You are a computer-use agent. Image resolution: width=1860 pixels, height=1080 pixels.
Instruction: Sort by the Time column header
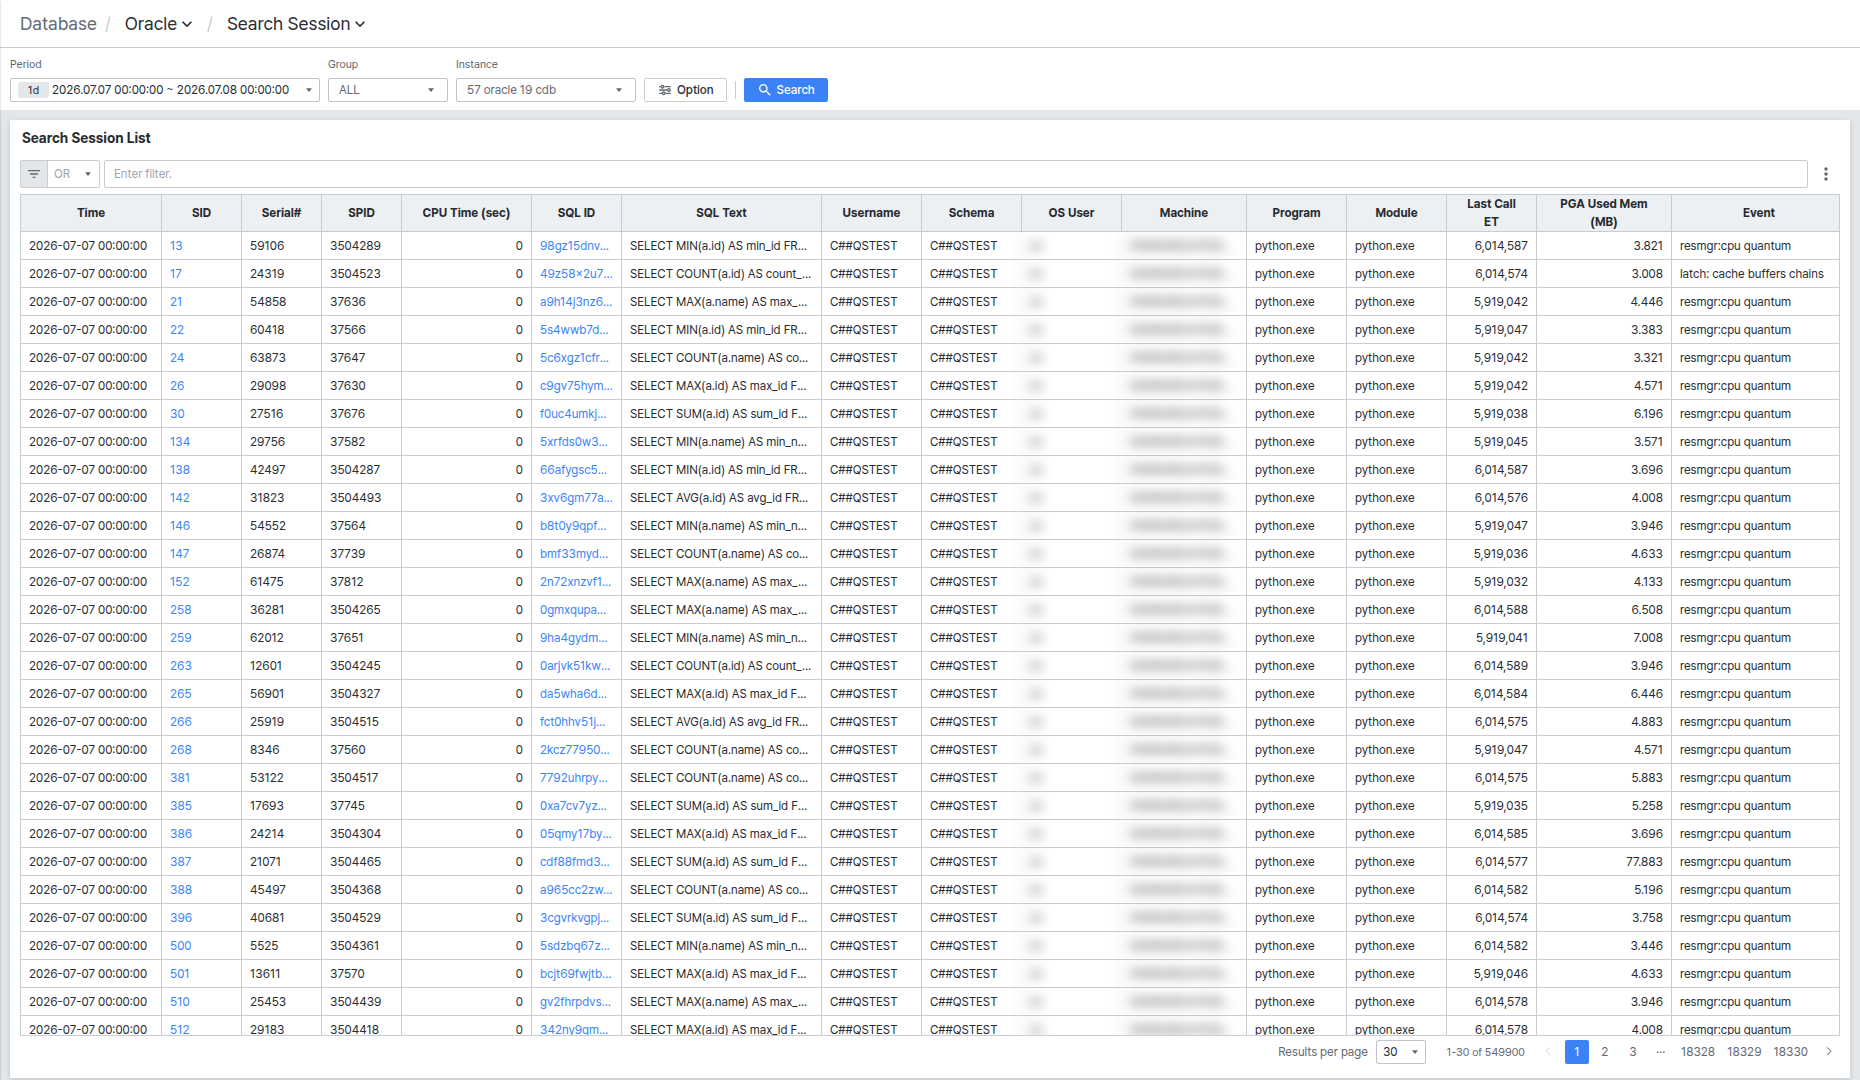[91, 213]
